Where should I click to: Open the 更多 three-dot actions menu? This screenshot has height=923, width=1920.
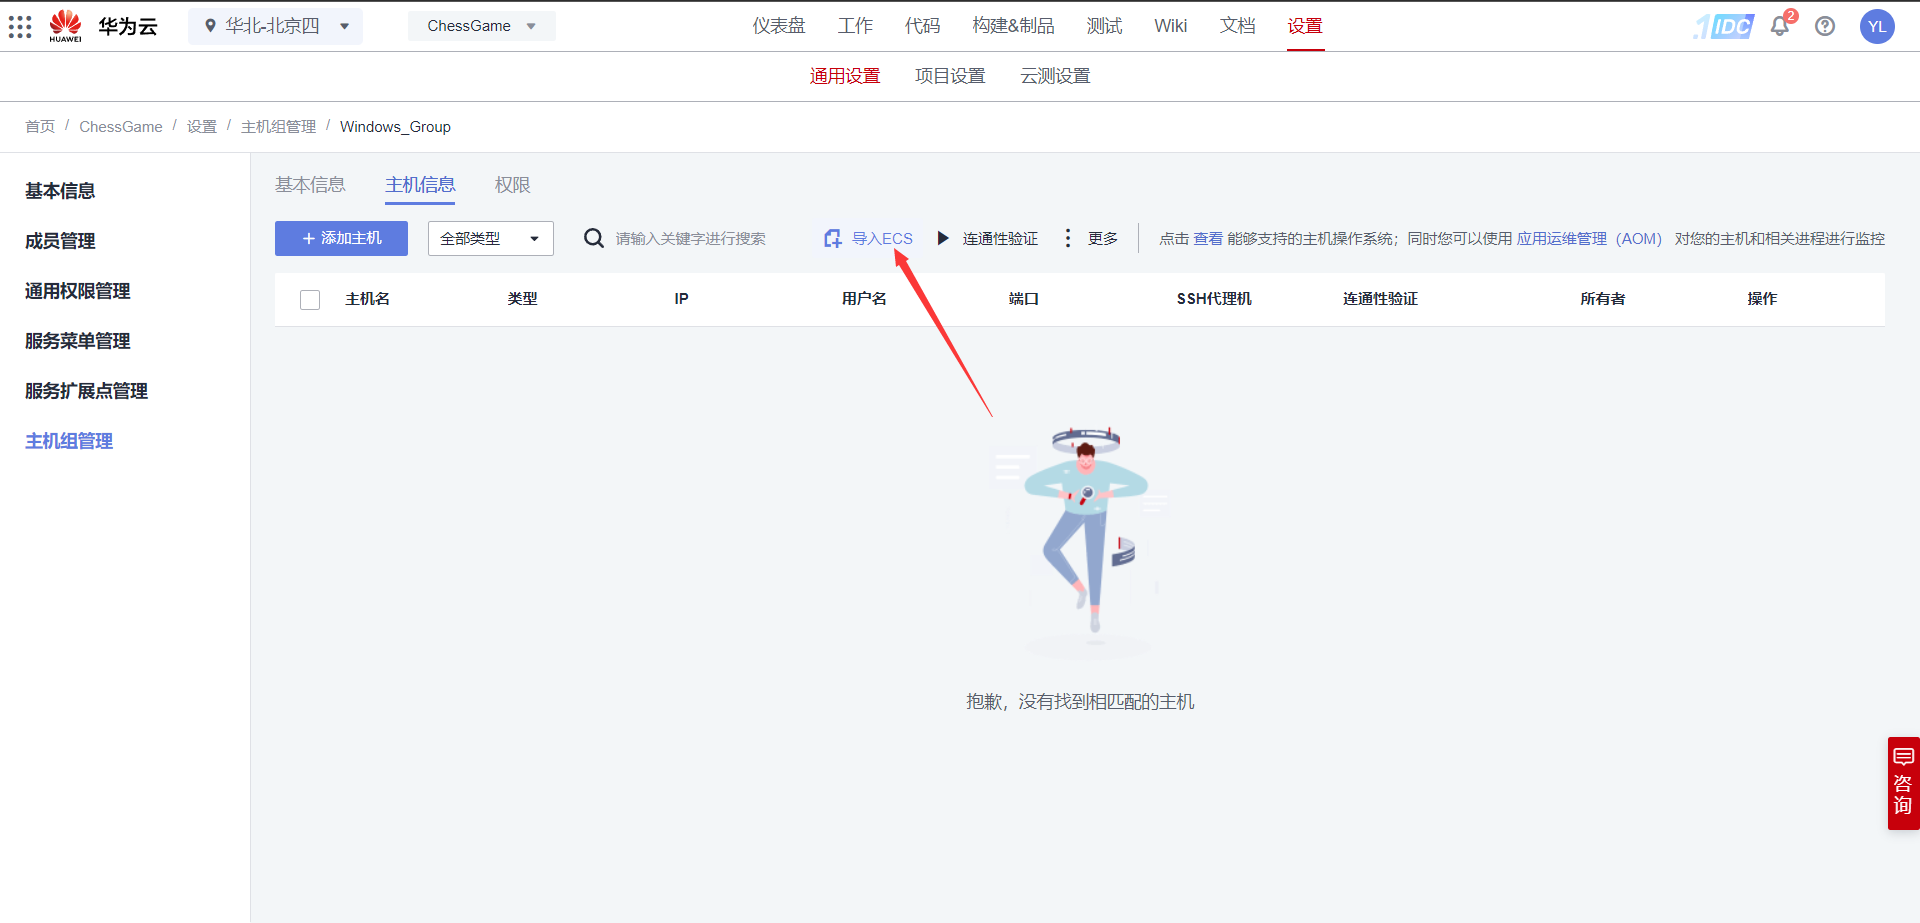pyautogui.click(x=1068, y=238)
